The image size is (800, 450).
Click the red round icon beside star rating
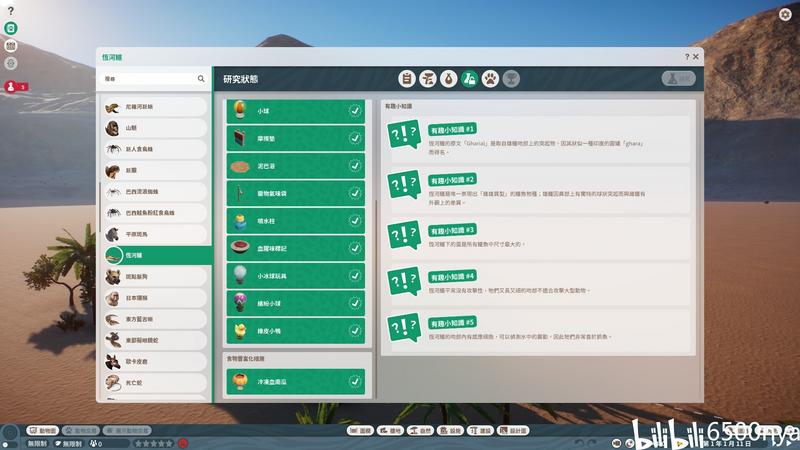[x=183, y=444]
